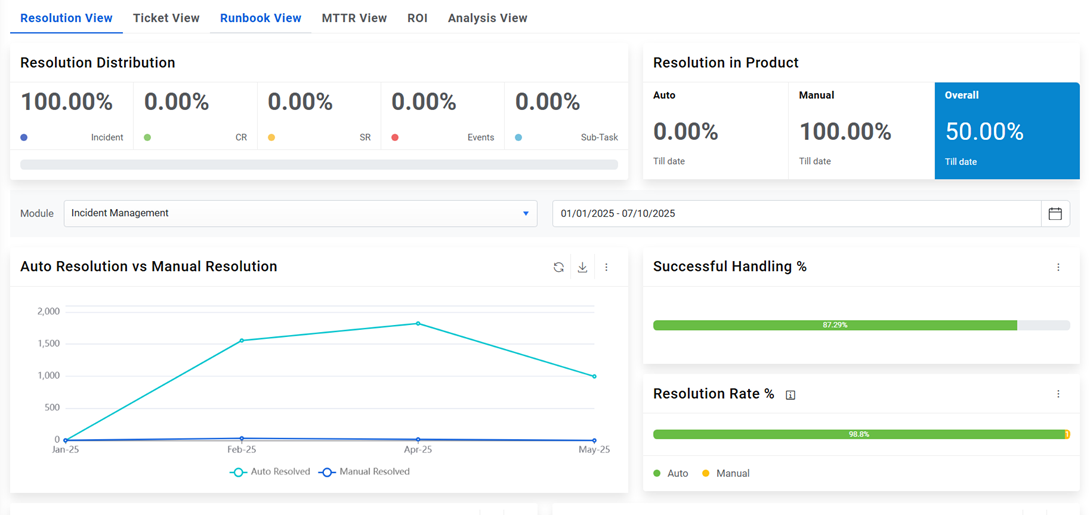The width and height of the screenshot is (1090, 515).
Task: Open the Incident Management module selector
Action: pyautogui.click(x=290, y=213)
